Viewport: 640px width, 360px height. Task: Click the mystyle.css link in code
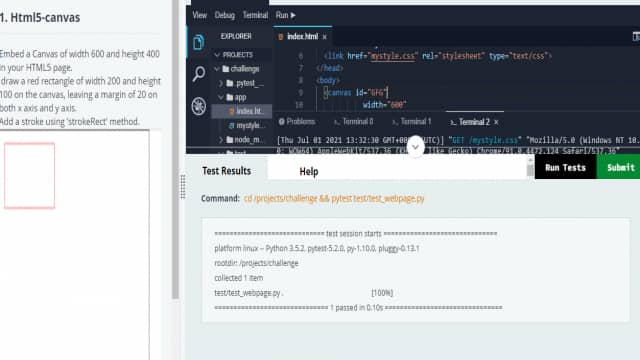[393, 56]
